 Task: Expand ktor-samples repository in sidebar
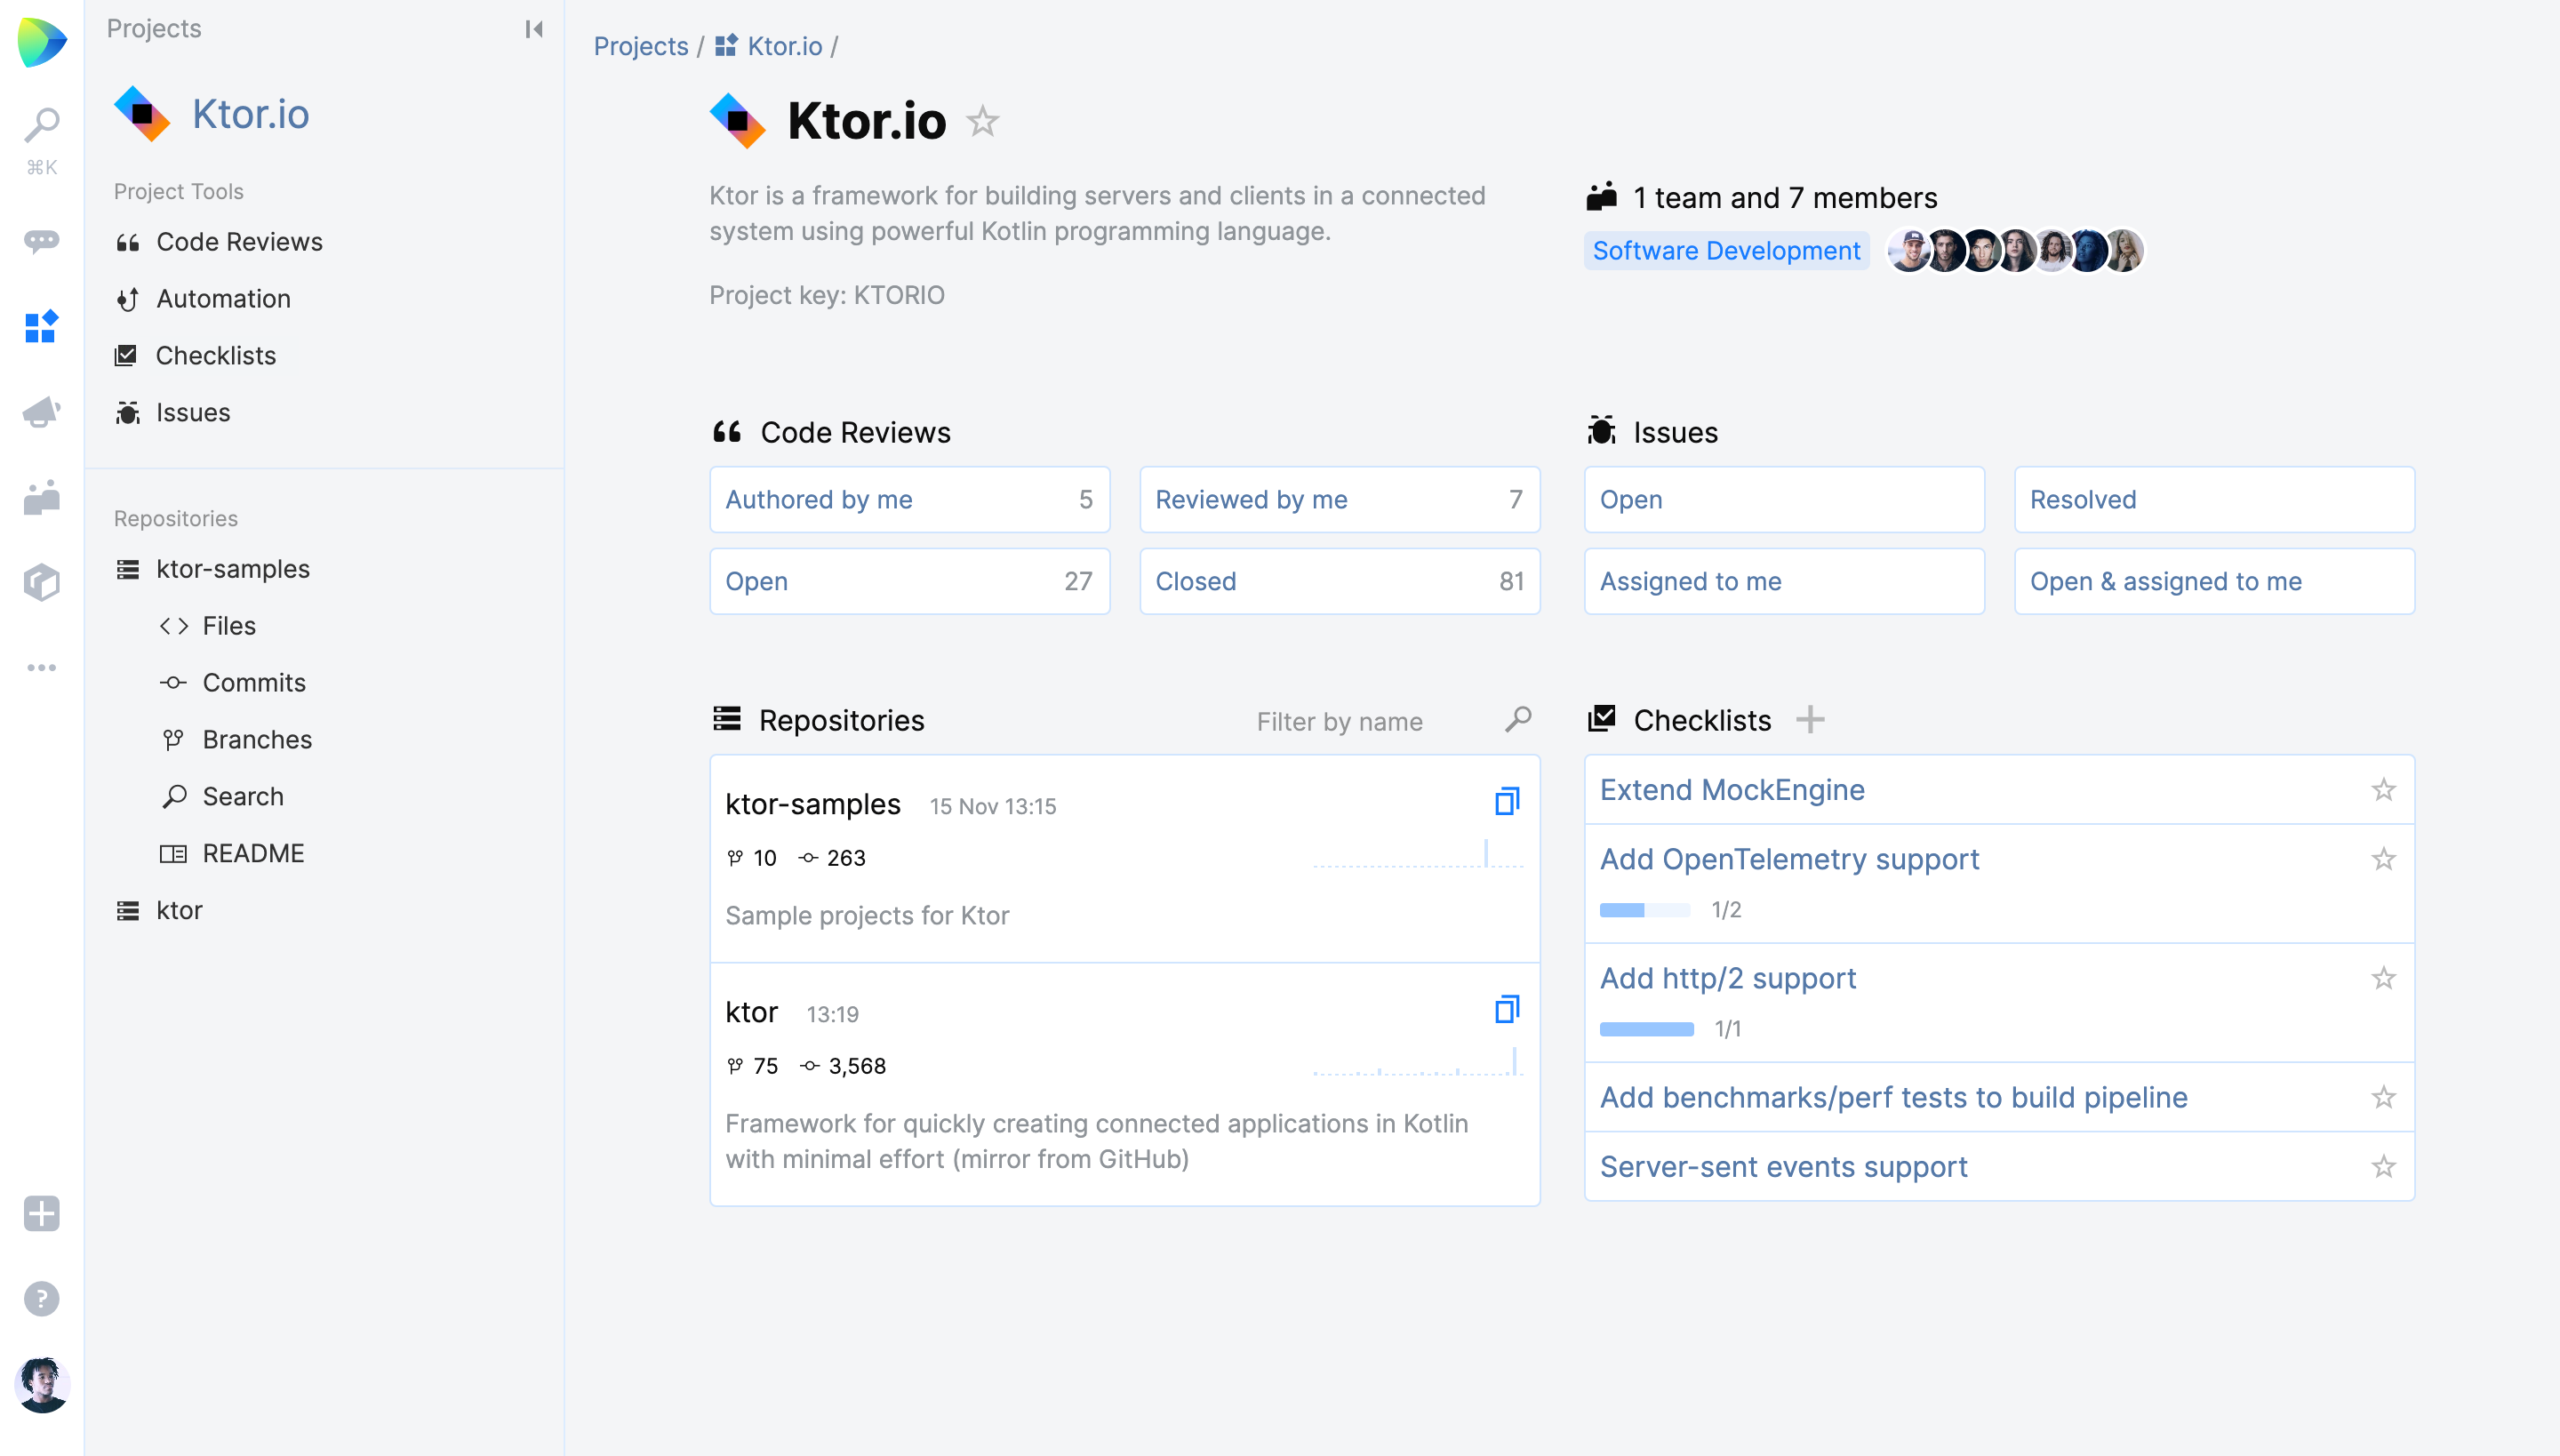click(234, 568)
